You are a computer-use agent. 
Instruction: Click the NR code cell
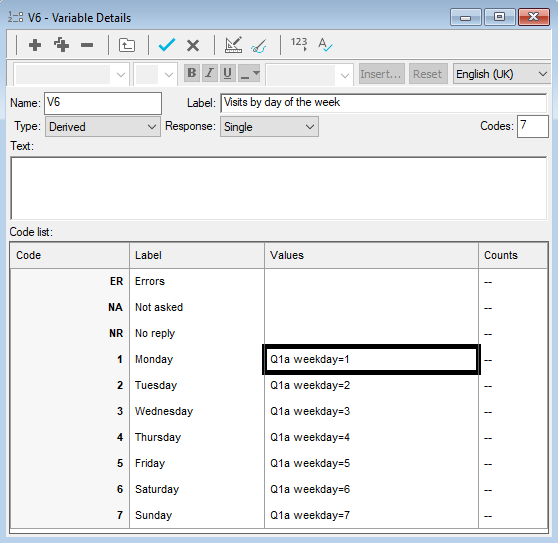pyautogui.click(x=70, y=333)
